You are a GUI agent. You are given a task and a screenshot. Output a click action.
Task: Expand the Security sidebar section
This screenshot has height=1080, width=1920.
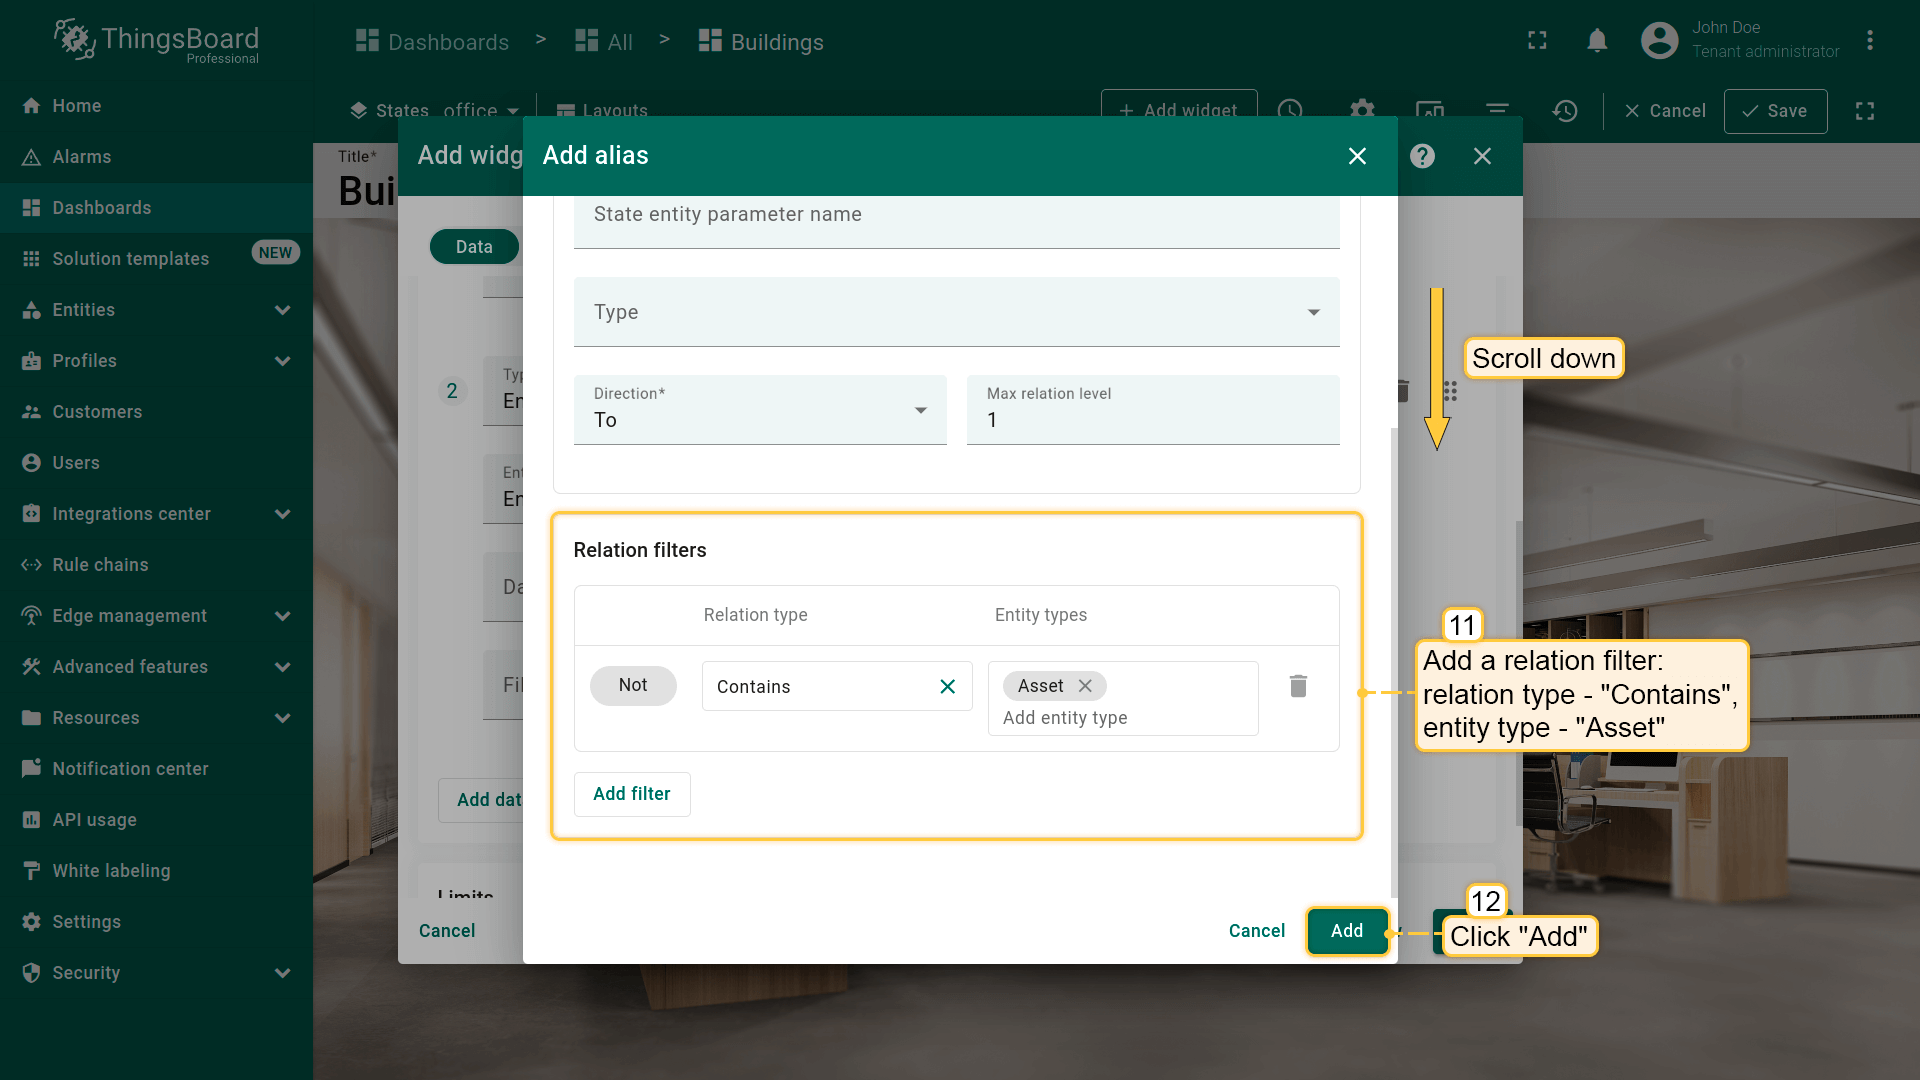click(x=282, y=973)
